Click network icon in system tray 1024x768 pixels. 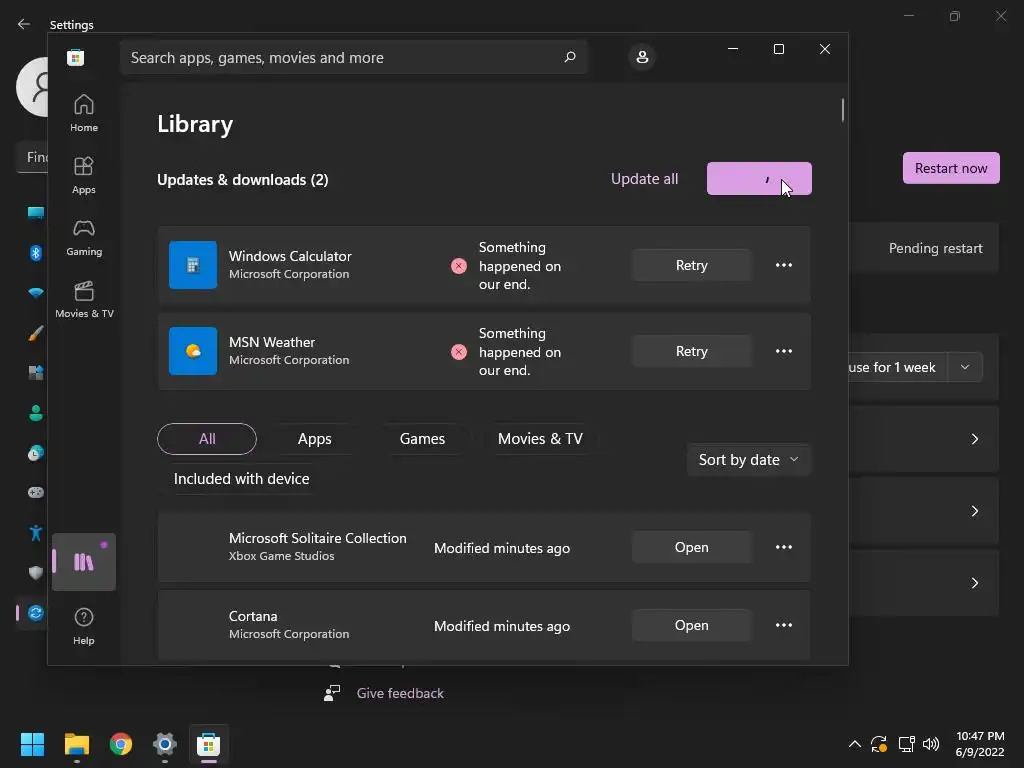[x=906, y=744]
